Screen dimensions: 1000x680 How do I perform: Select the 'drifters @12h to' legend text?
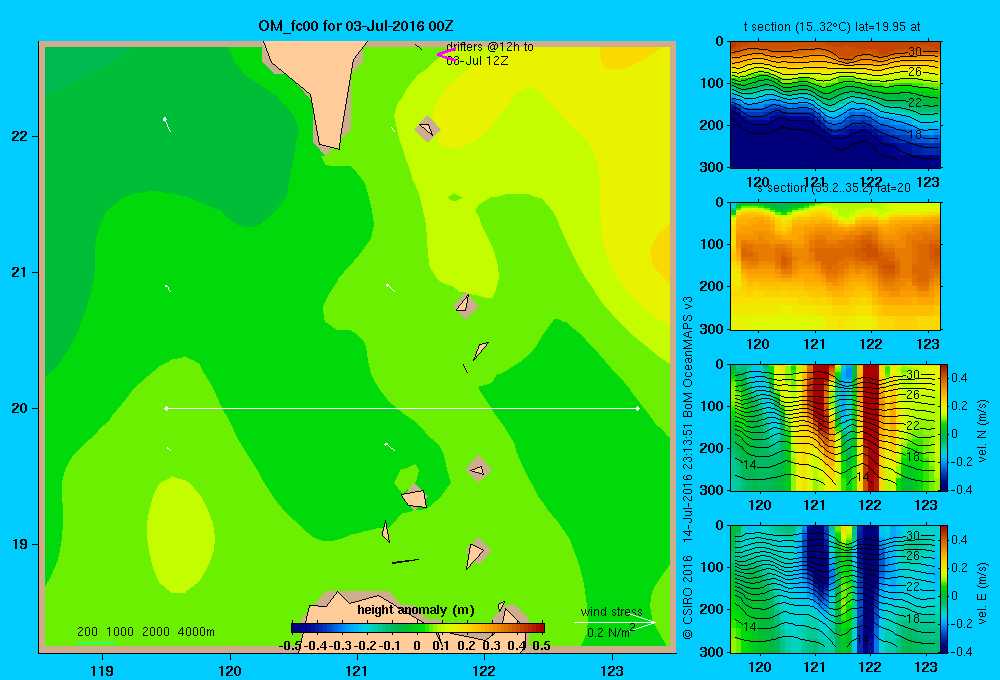[x=490, y=47]
